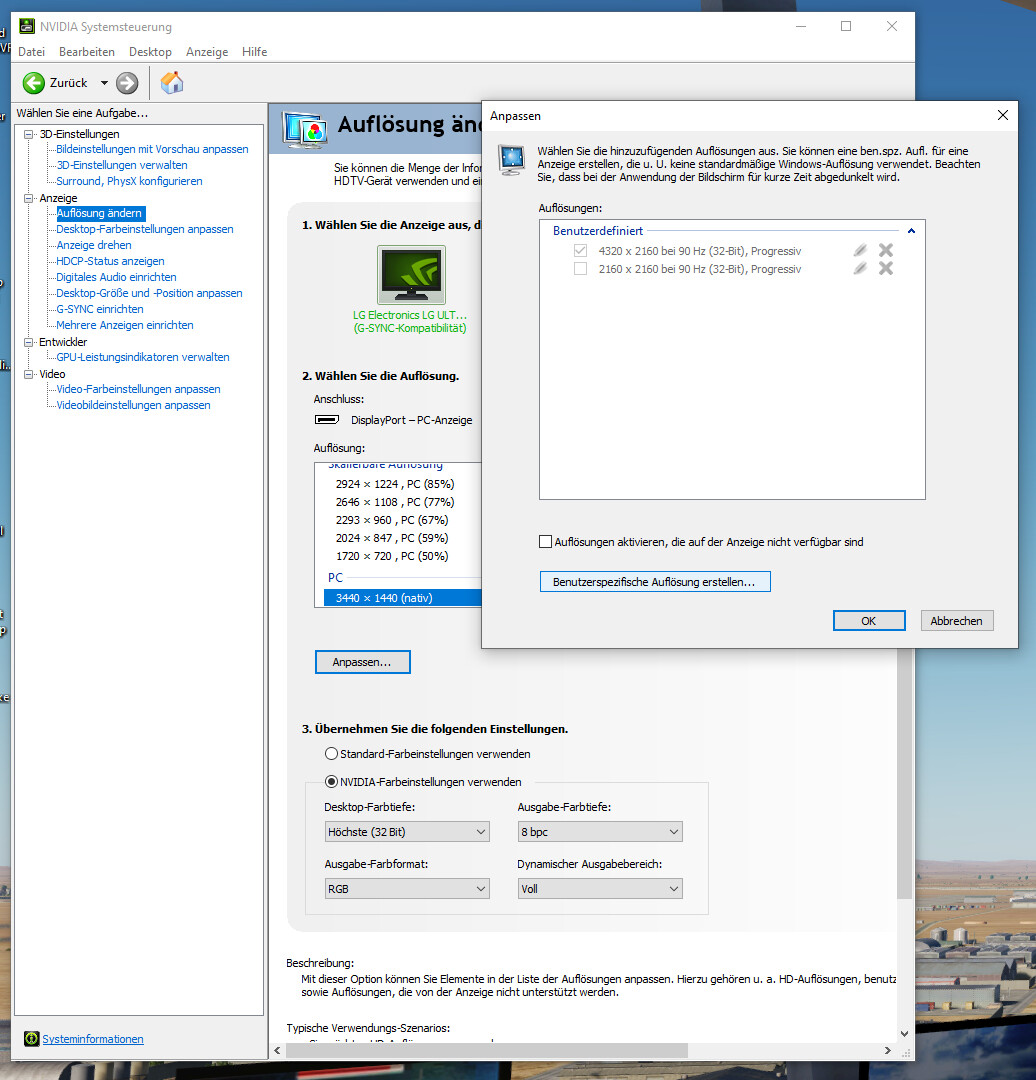1036x1080 pixels.
Task: Click the Abbrechen button
Action: [x=957, y=621]
